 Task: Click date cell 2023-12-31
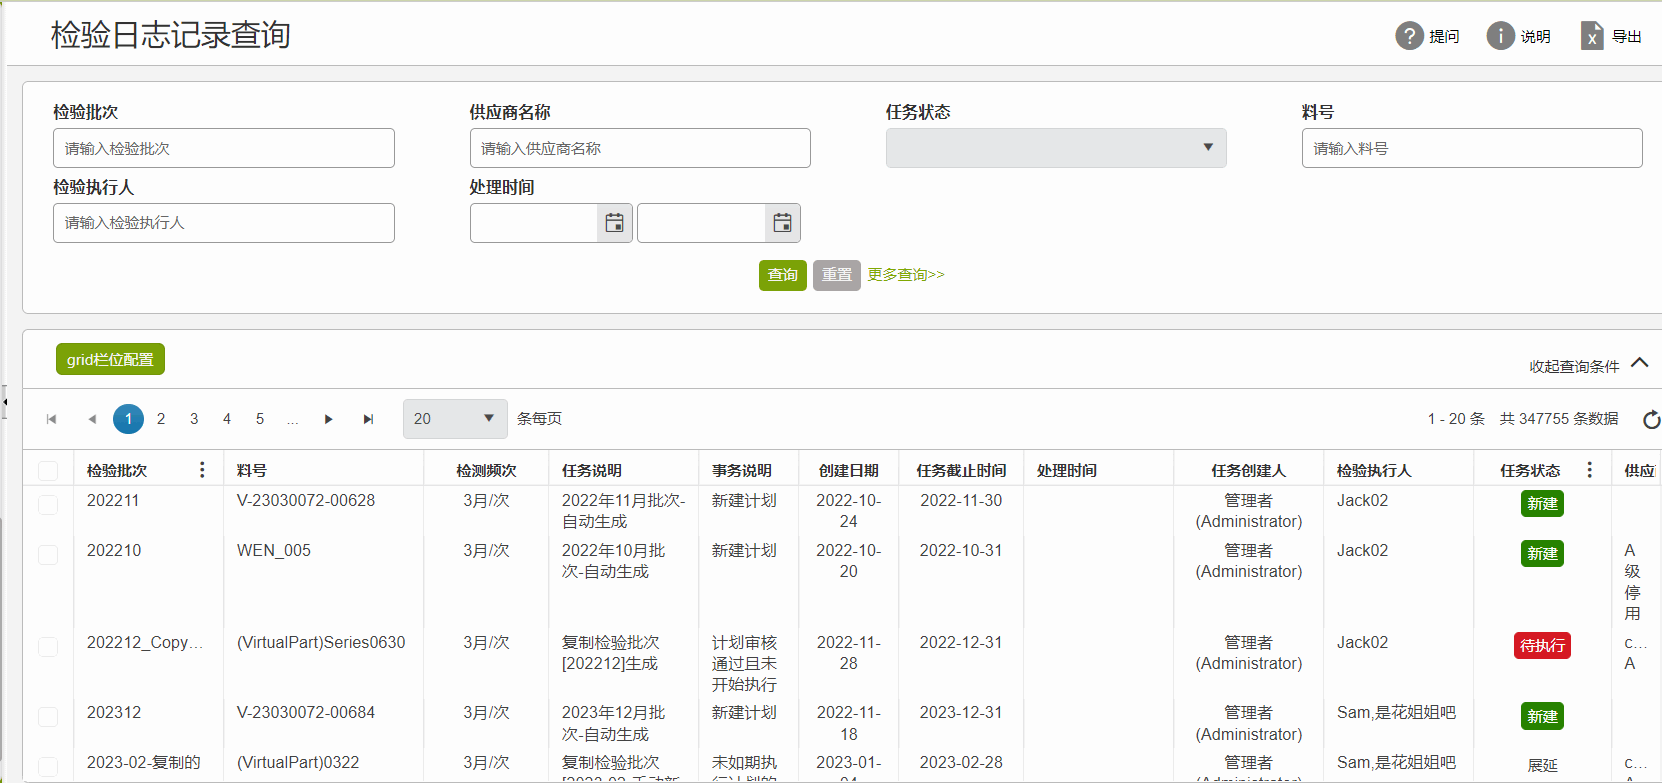[x=961, y=712]
